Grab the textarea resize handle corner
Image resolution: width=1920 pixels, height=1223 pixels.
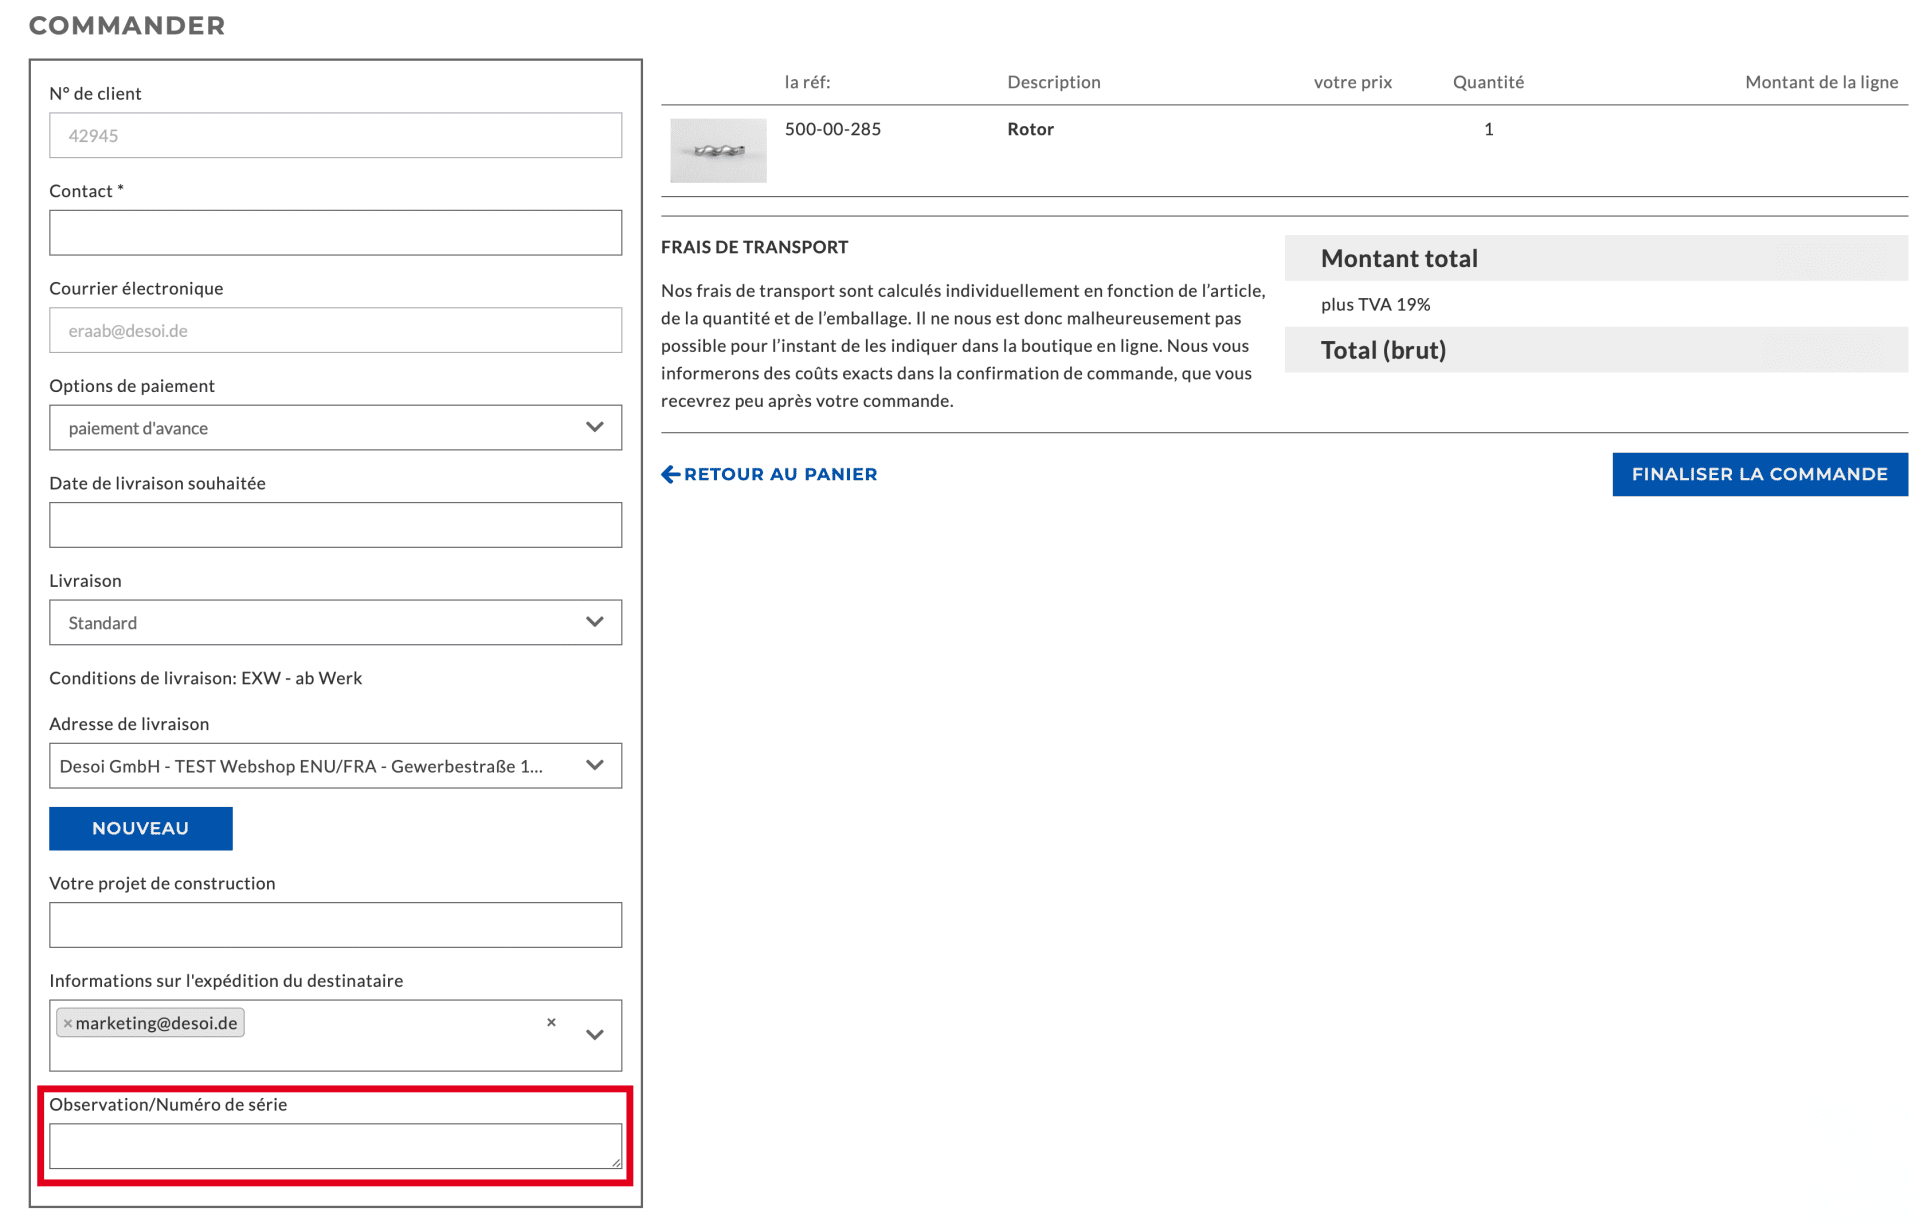(616, 1162)
